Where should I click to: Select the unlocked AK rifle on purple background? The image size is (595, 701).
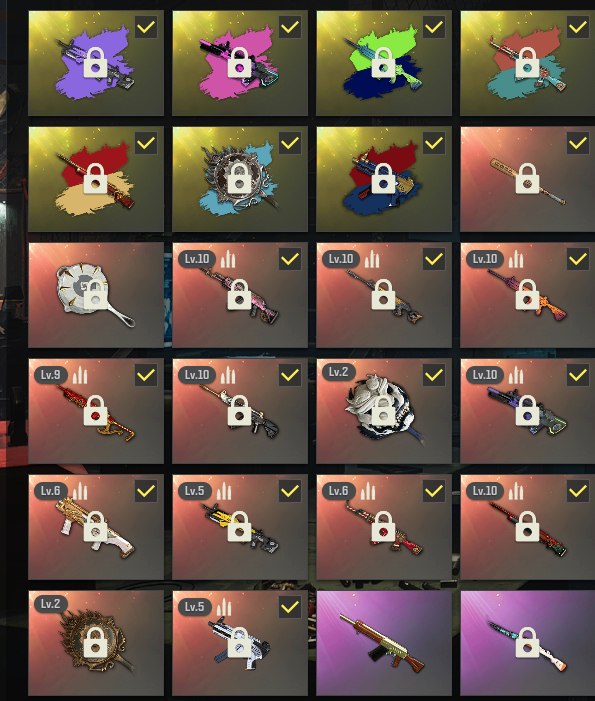(x=384, y=643)
